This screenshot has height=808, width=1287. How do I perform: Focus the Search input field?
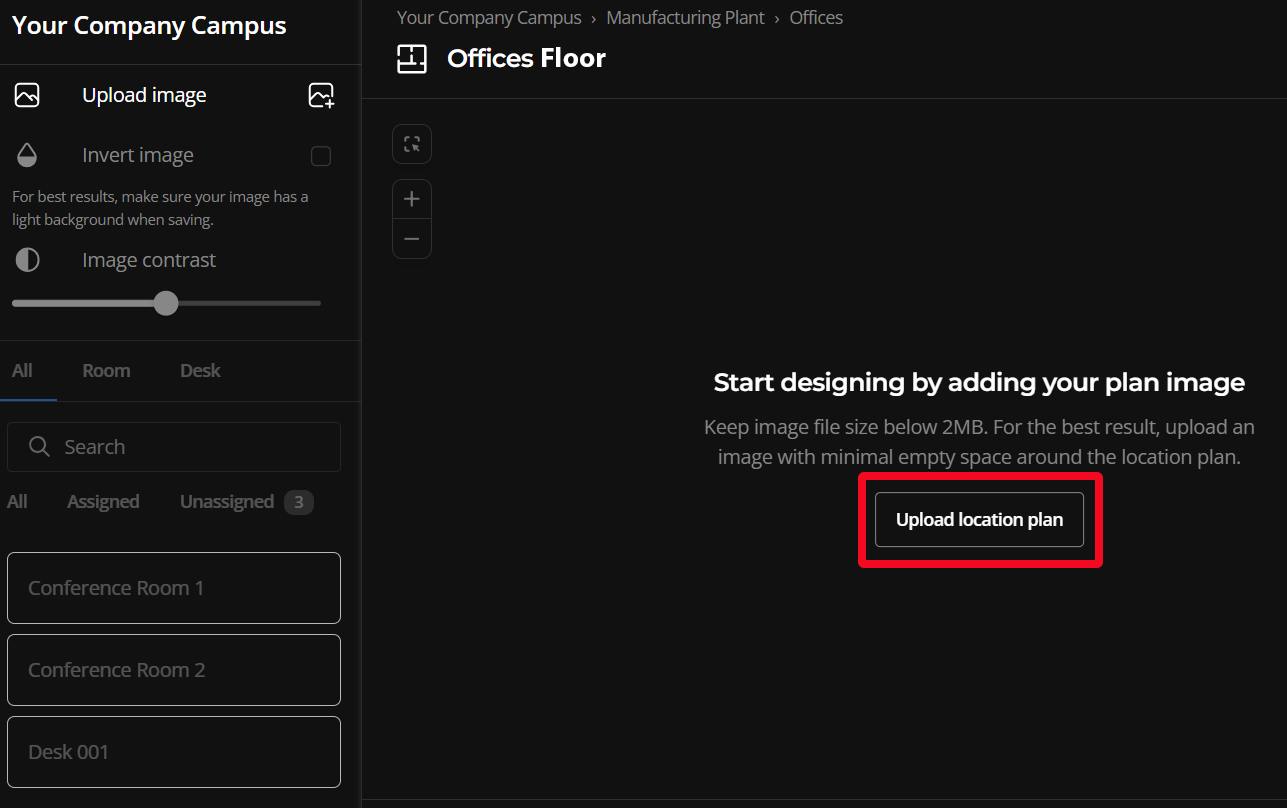(x=174, y=447)
